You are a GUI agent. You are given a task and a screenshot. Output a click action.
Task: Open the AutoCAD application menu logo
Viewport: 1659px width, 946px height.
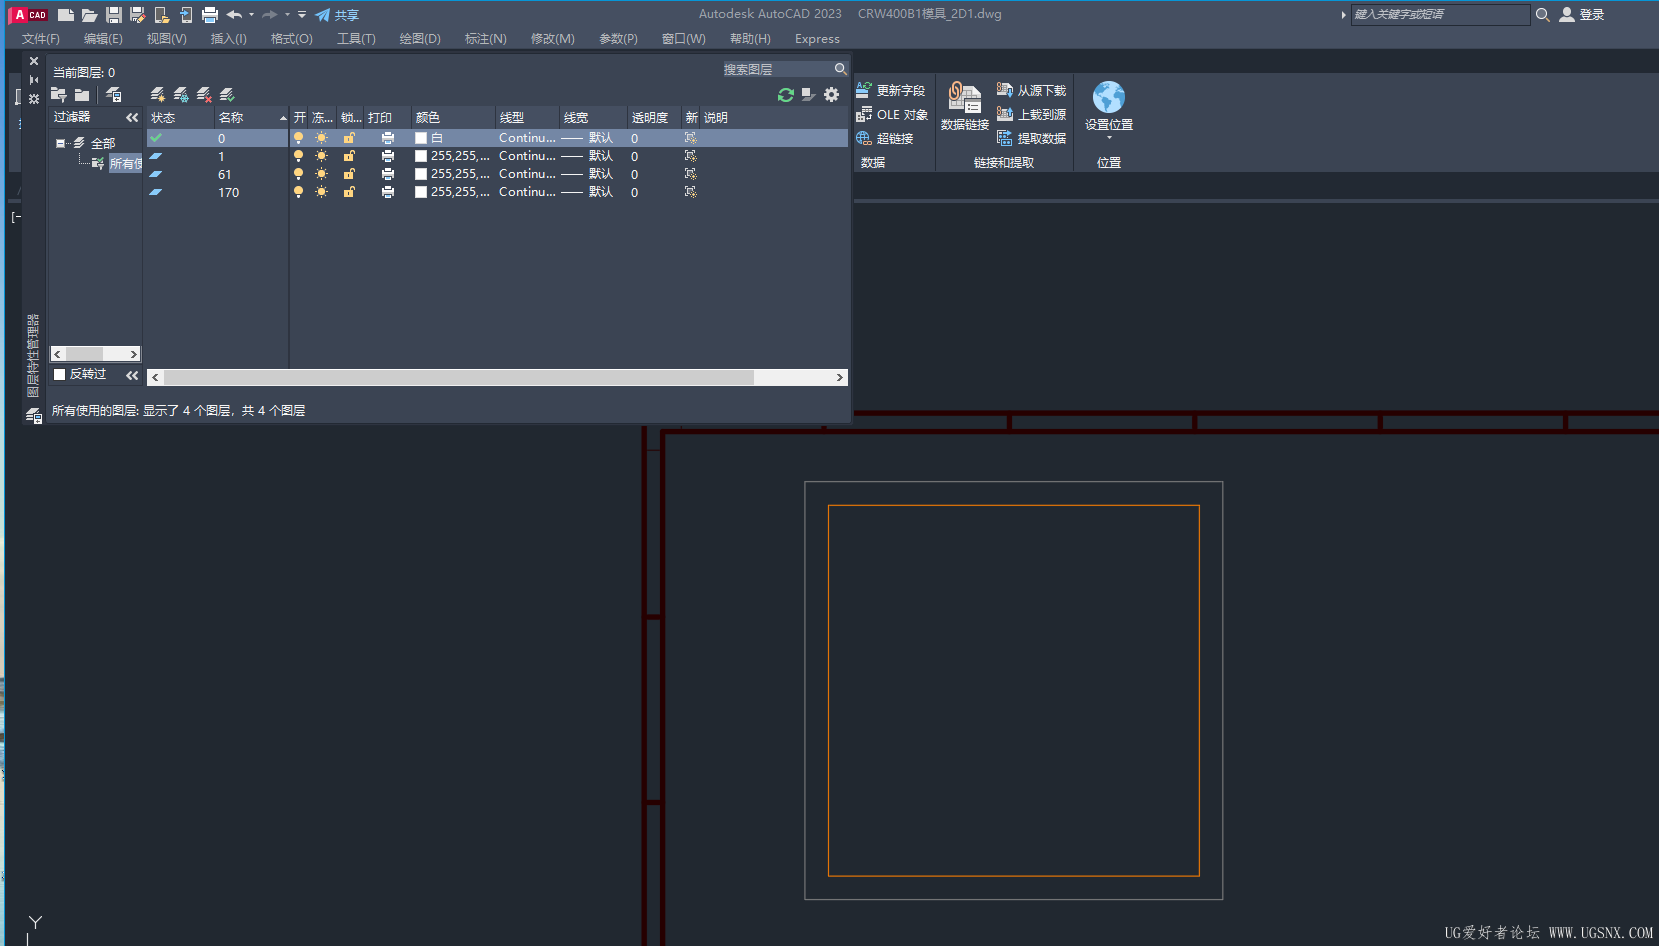coord(29,15)
